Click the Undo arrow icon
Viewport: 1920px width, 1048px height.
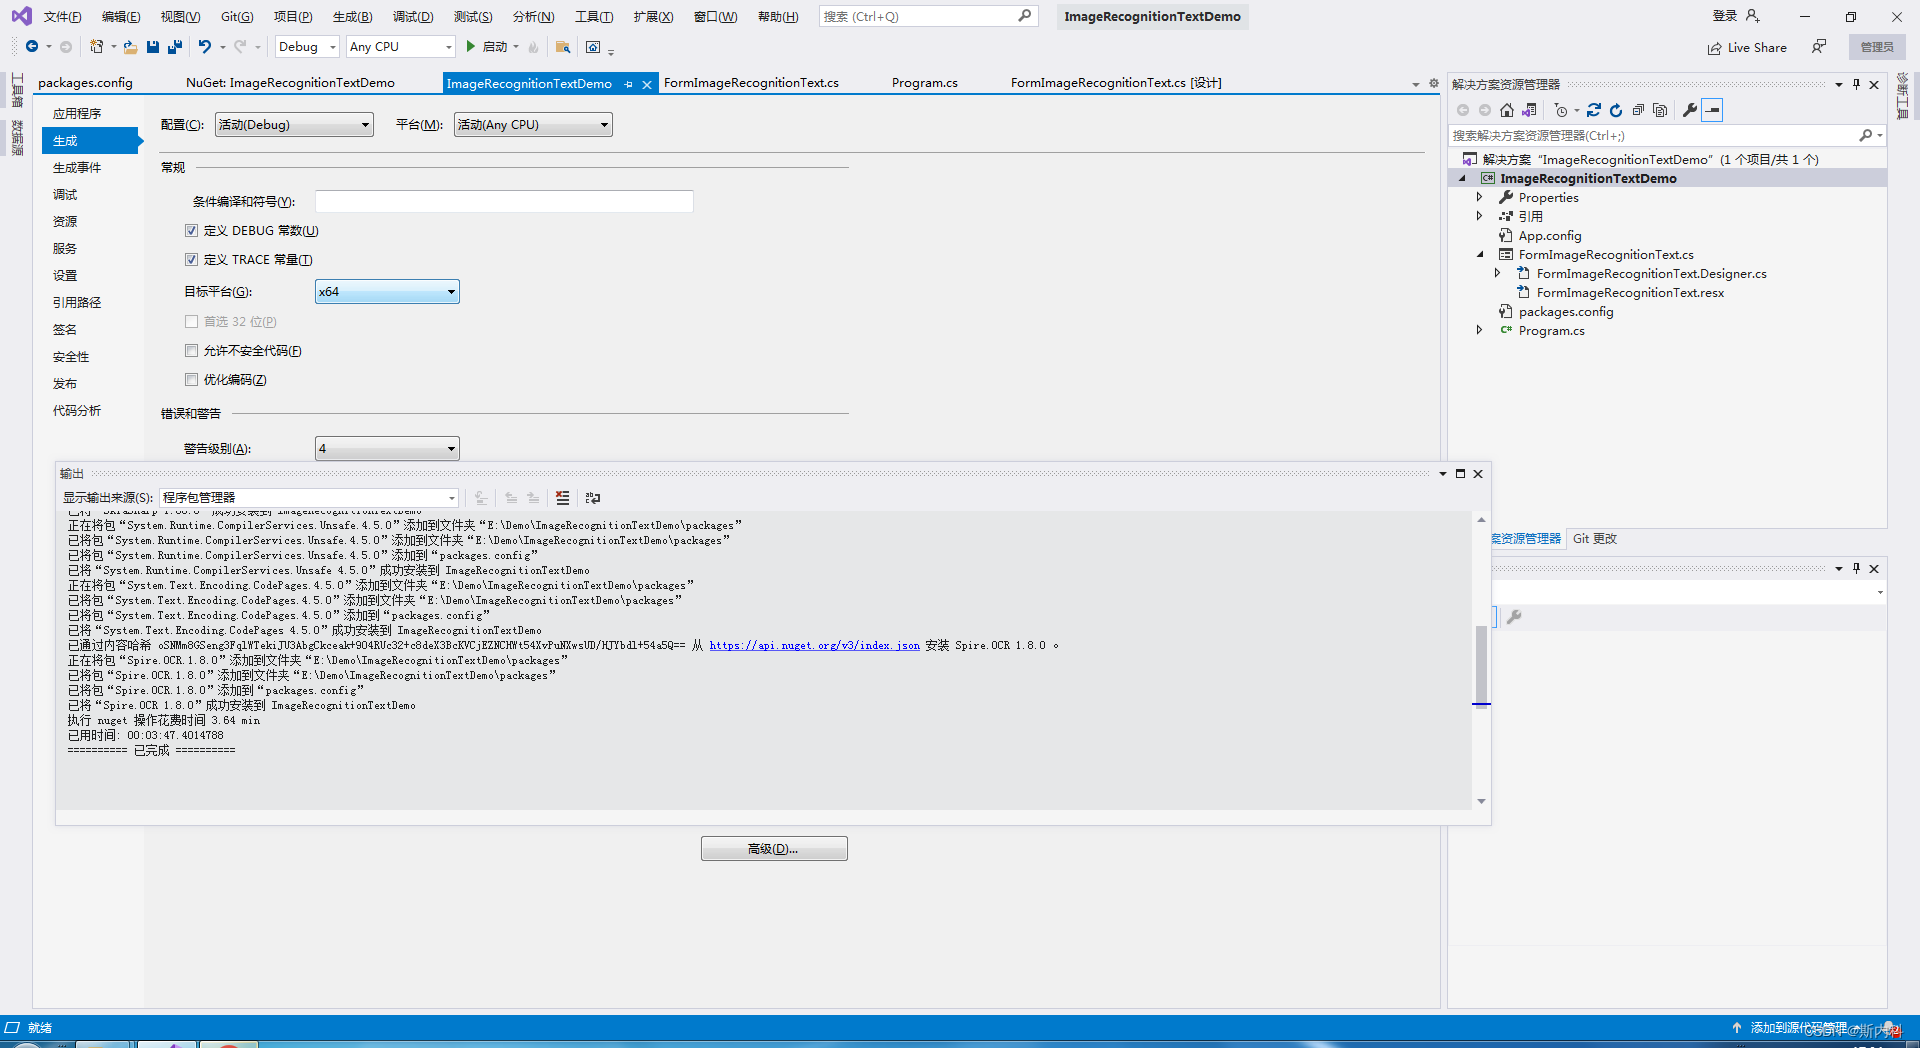[205, 46]
